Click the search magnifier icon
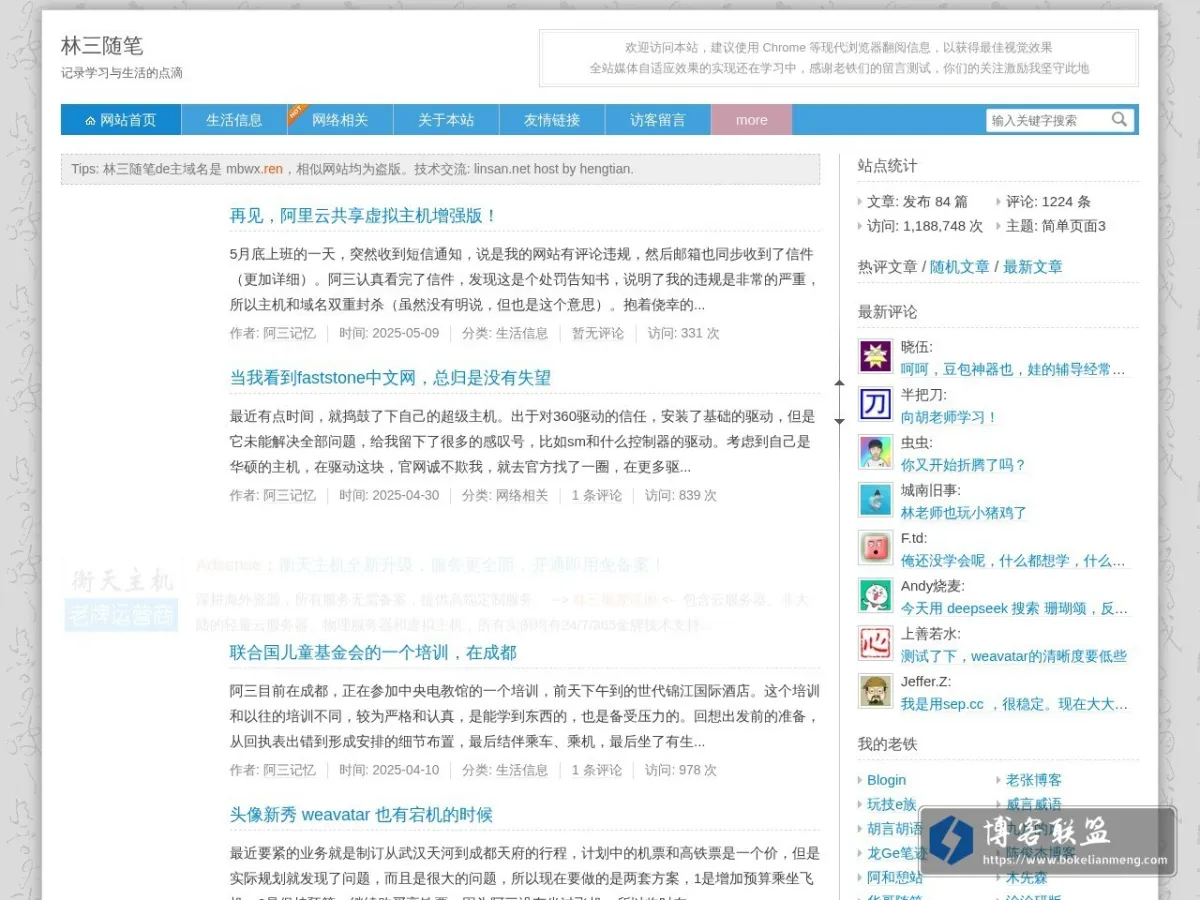The image size is (1200, 900). [x=1119, y=120]
